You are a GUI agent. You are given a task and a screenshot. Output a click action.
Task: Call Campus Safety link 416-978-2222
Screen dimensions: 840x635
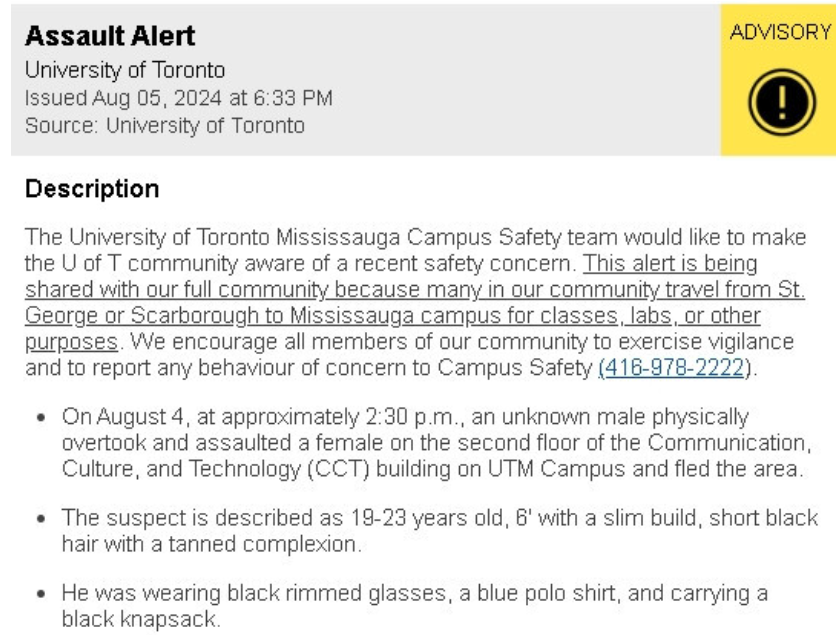[x=672, y=368]
